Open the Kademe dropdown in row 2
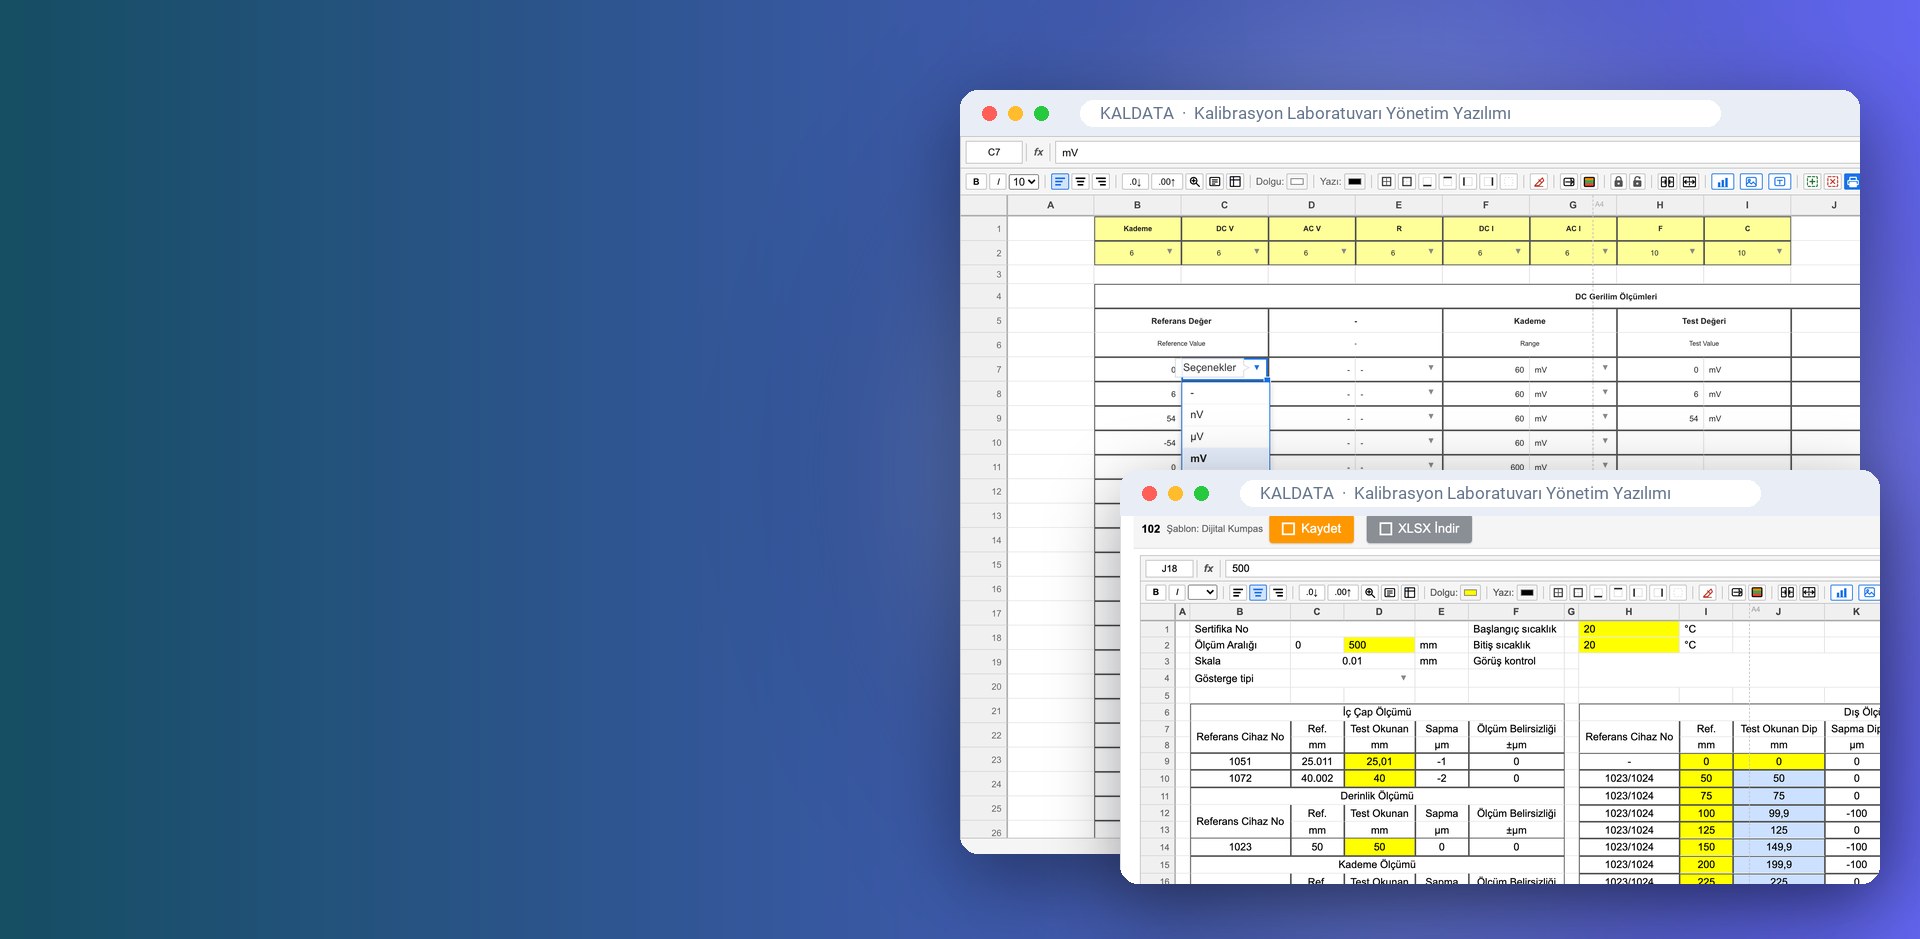 (1169, 252)
